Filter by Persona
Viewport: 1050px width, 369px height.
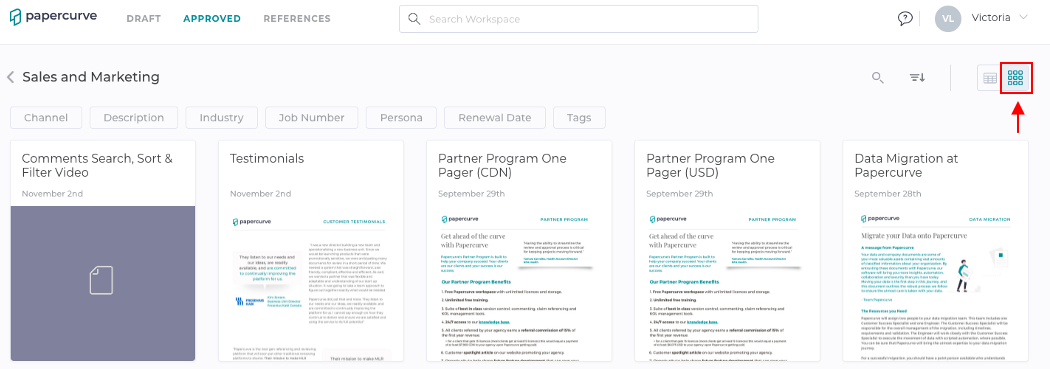tap(401, 117)
